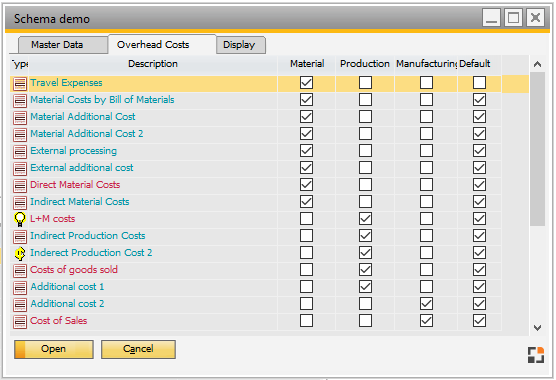Screen dimensions: 556x380
Task: Click the lightbulb icon next to L+M costs
Action: point(20,219)
